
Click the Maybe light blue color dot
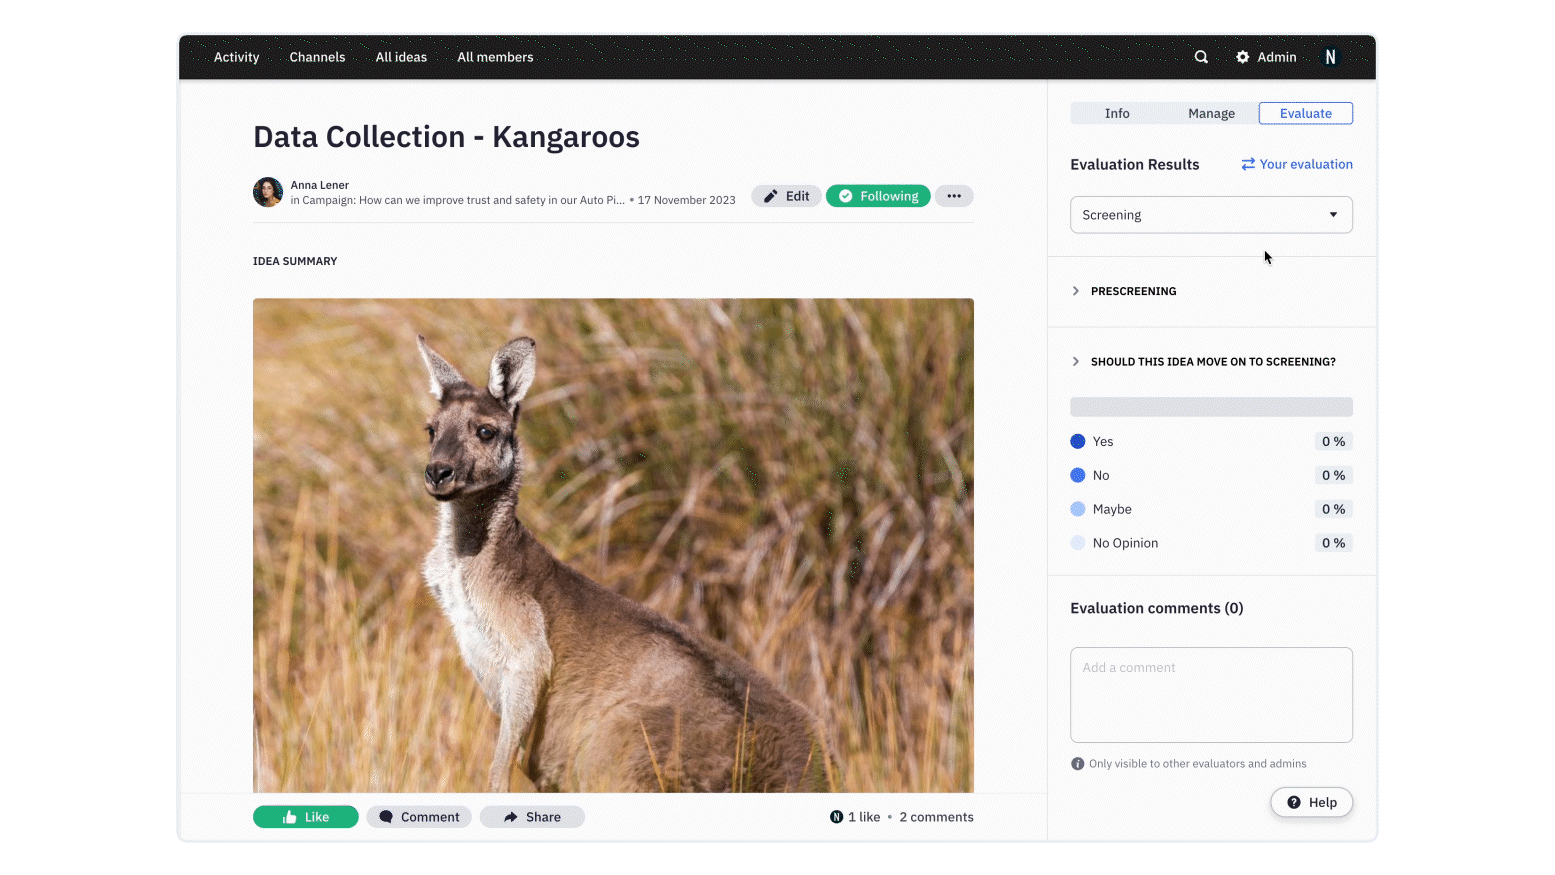click(1078, 509)
